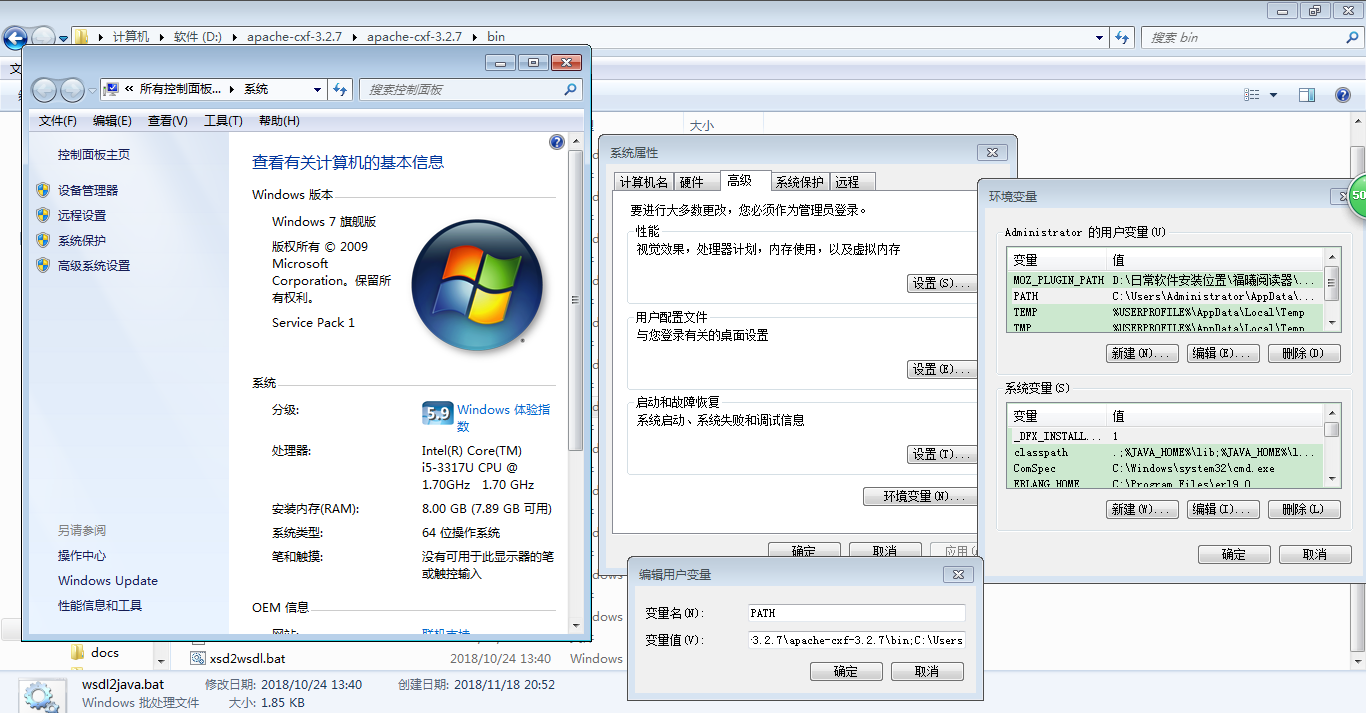The image size is (1366, 713).
Task: Click 编辑(E) under user variables
Action: pyautogui.click(x=1224, y=354)
